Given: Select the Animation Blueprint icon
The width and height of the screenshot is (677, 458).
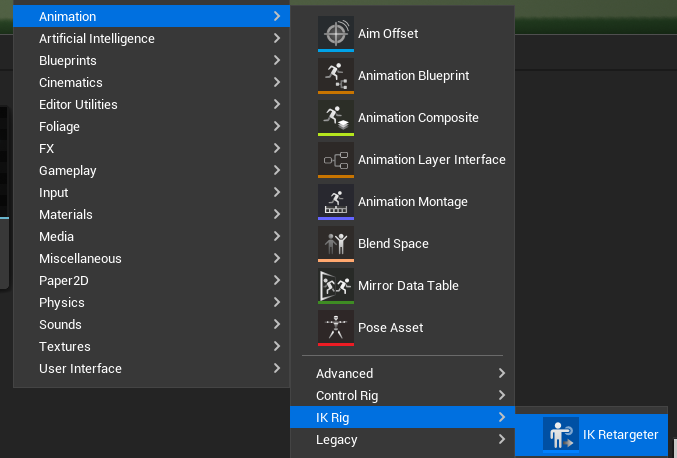Looking at the screenshot, I should coord(335,75).
